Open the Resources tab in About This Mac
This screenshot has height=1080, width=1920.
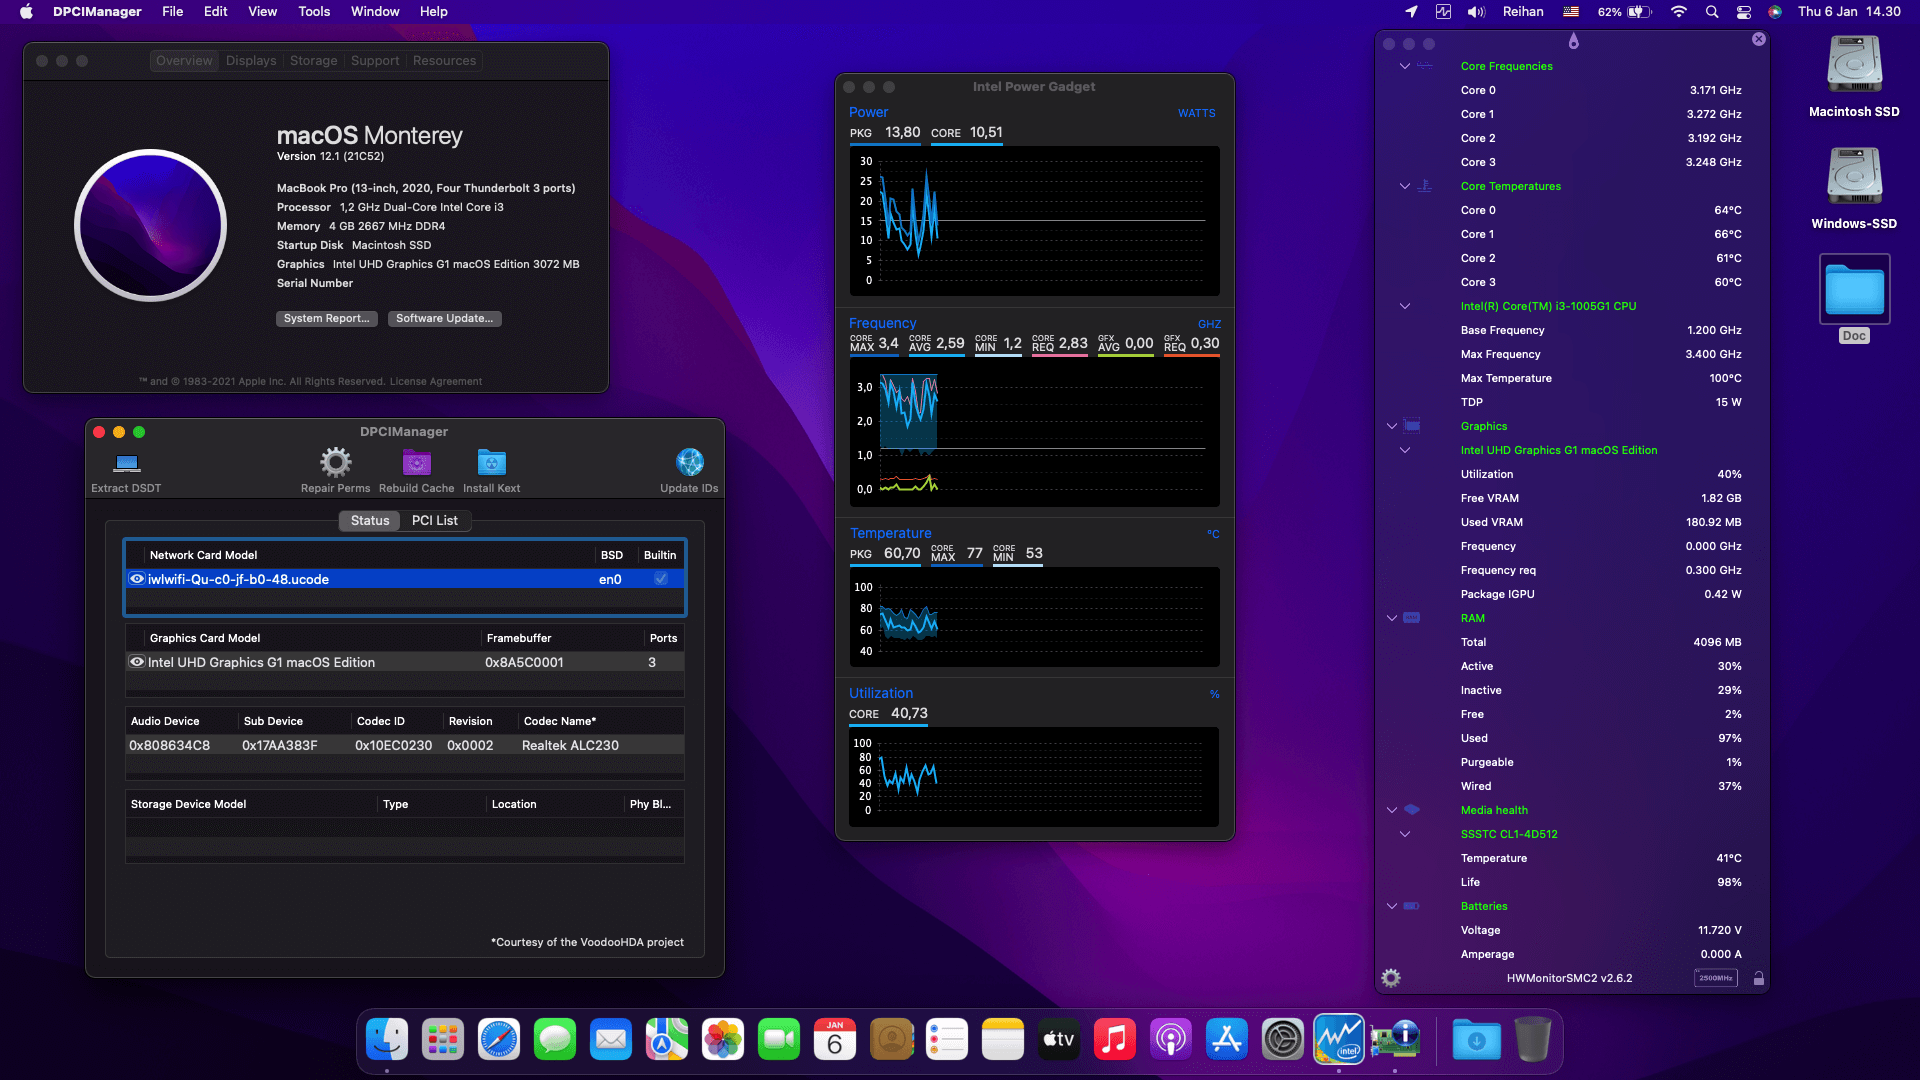click(x=445, y=61)
